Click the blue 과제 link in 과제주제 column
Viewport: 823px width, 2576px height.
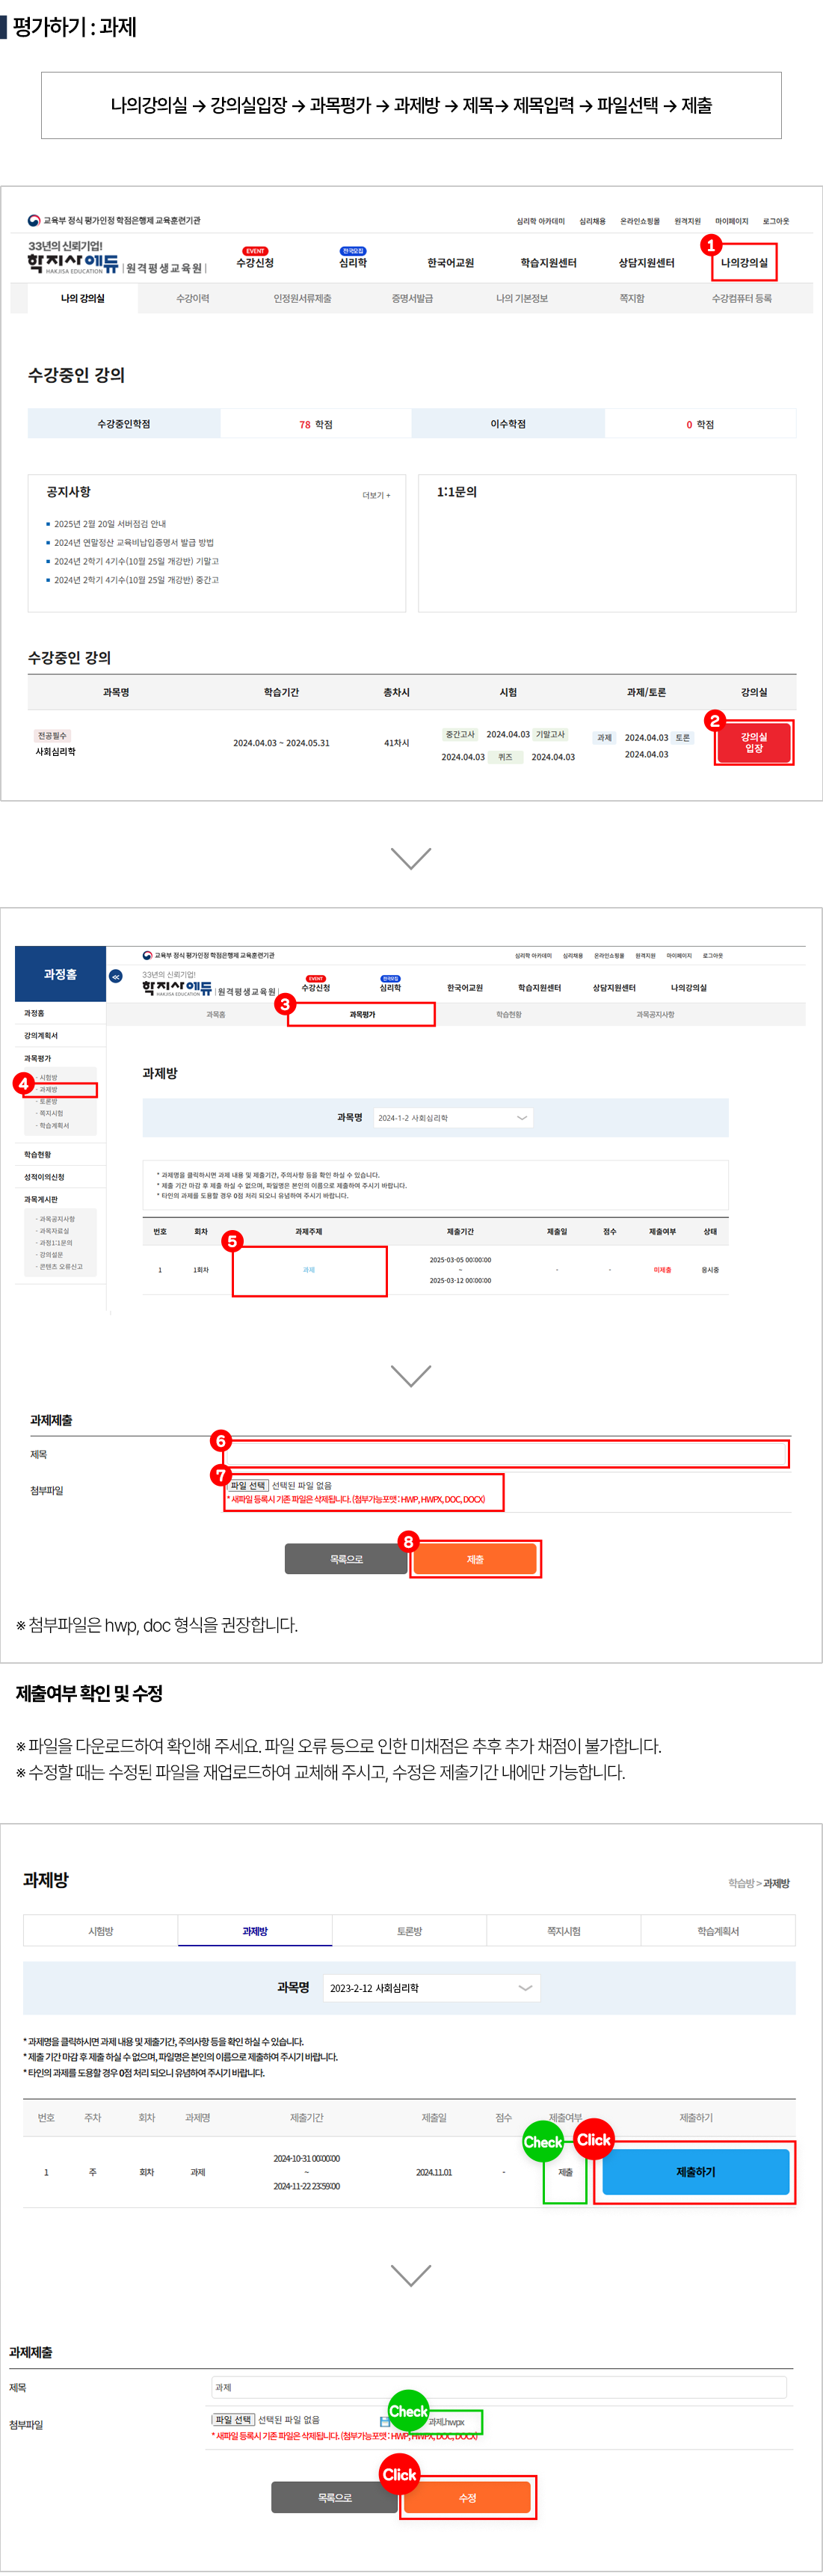tap(309, 1270)
